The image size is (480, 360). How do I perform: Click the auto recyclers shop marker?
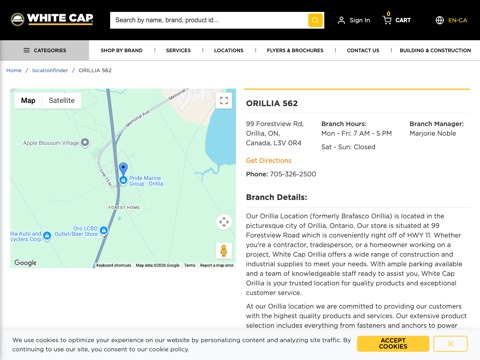coord(47,236)
